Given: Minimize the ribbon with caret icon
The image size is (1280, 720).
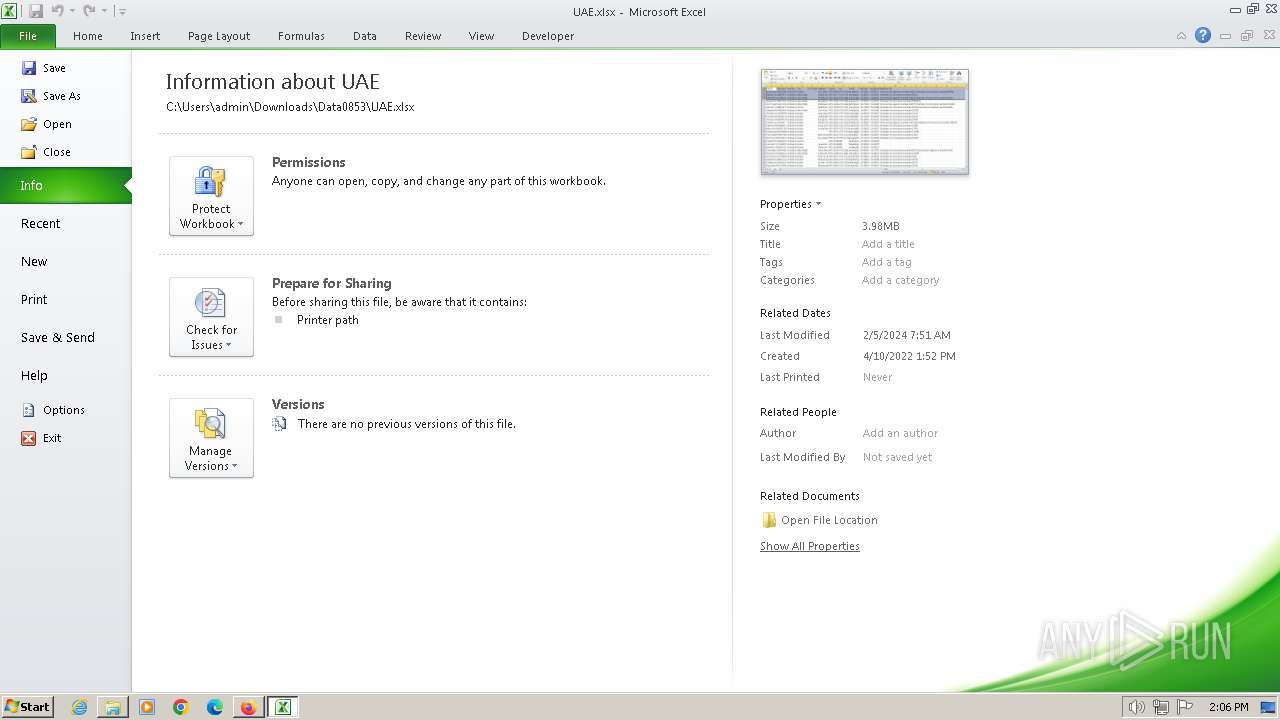Looking at the screenshot, I should 1181,36.
